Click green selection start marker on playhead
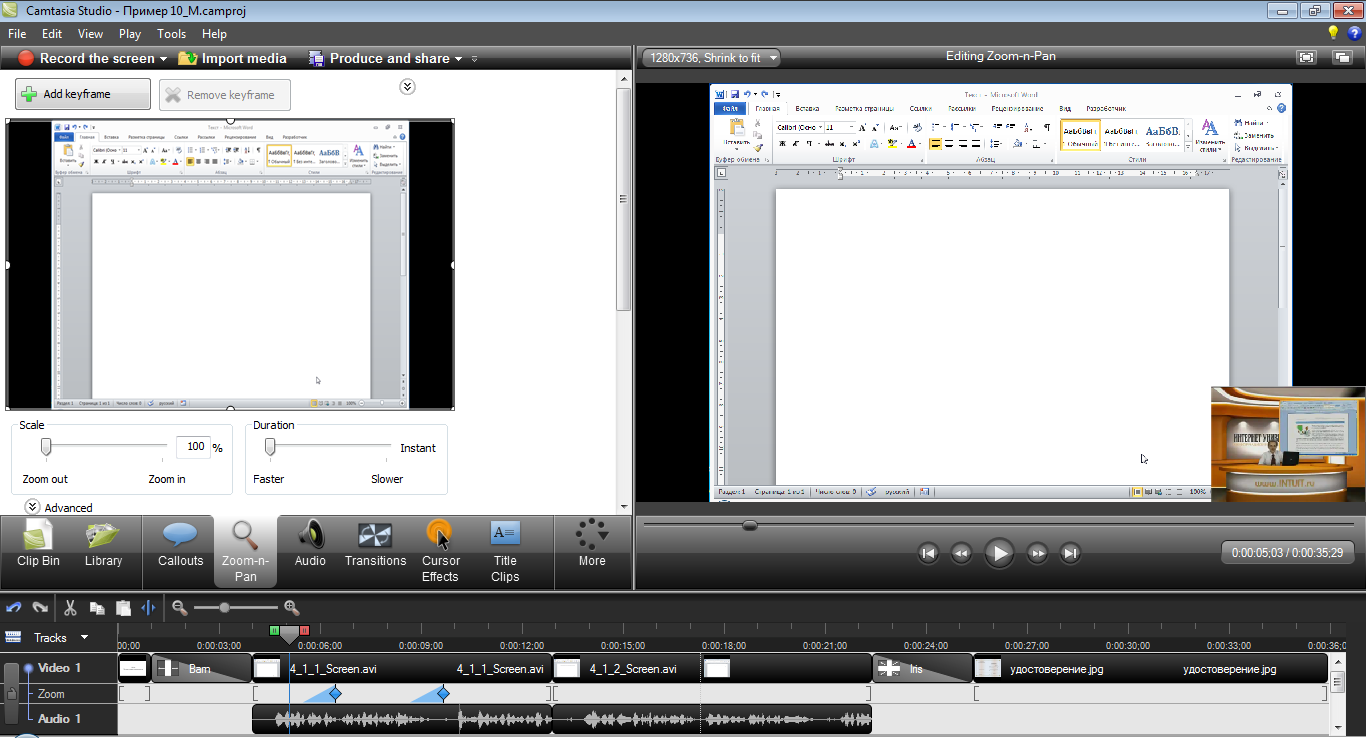 point(274,631)
